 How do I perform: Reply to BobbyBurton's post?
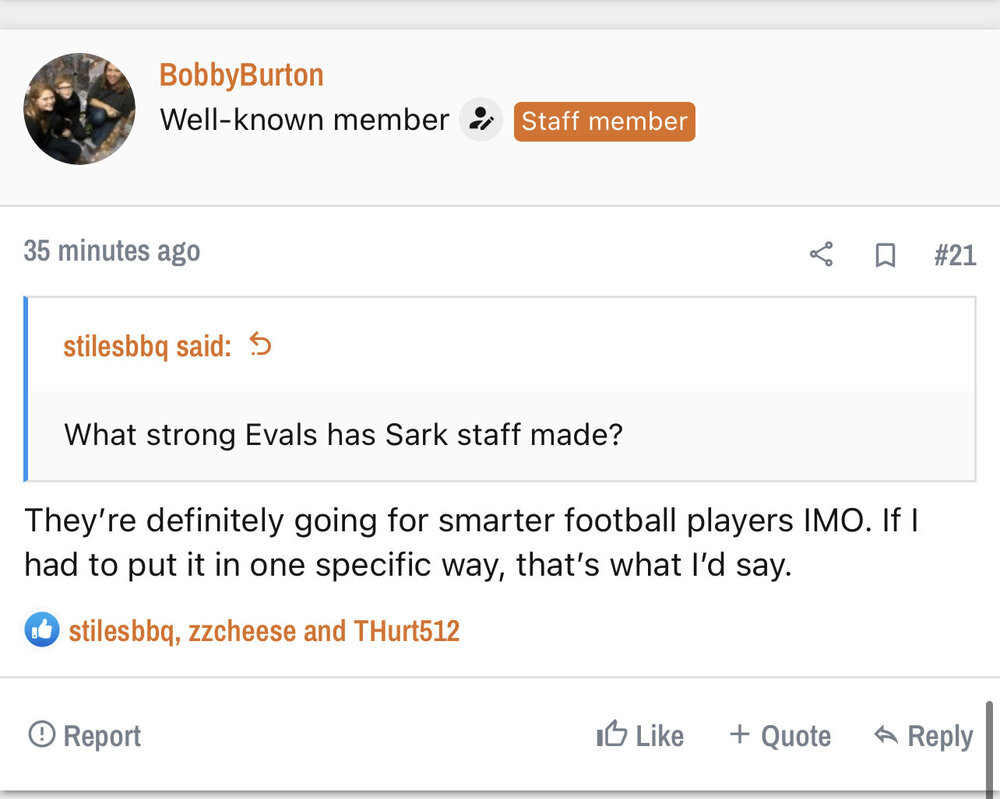click(923, 736)
